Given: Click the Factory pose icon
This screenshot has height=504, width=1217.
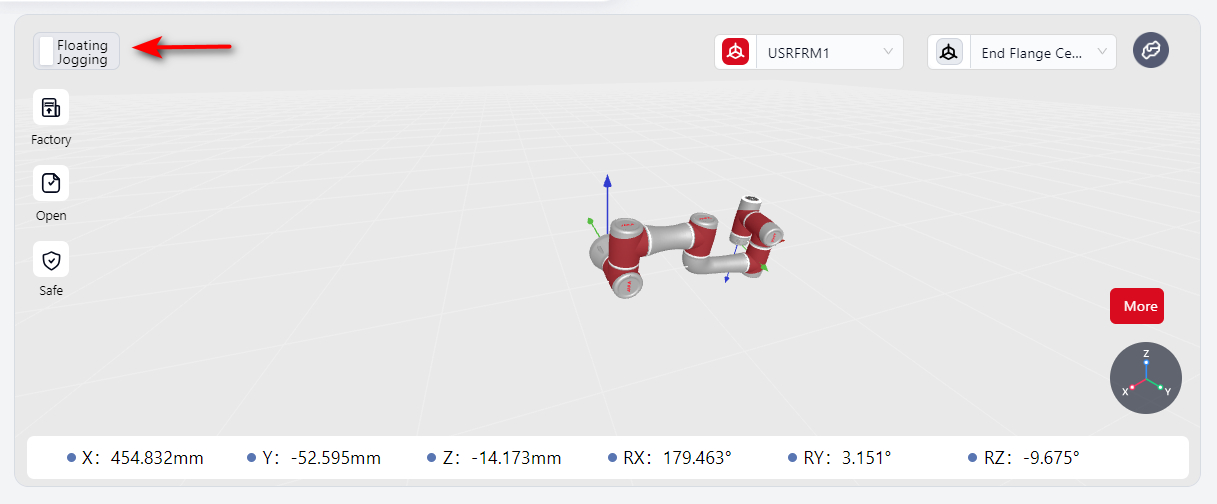Looking at the screenshot, I should 51,108.
